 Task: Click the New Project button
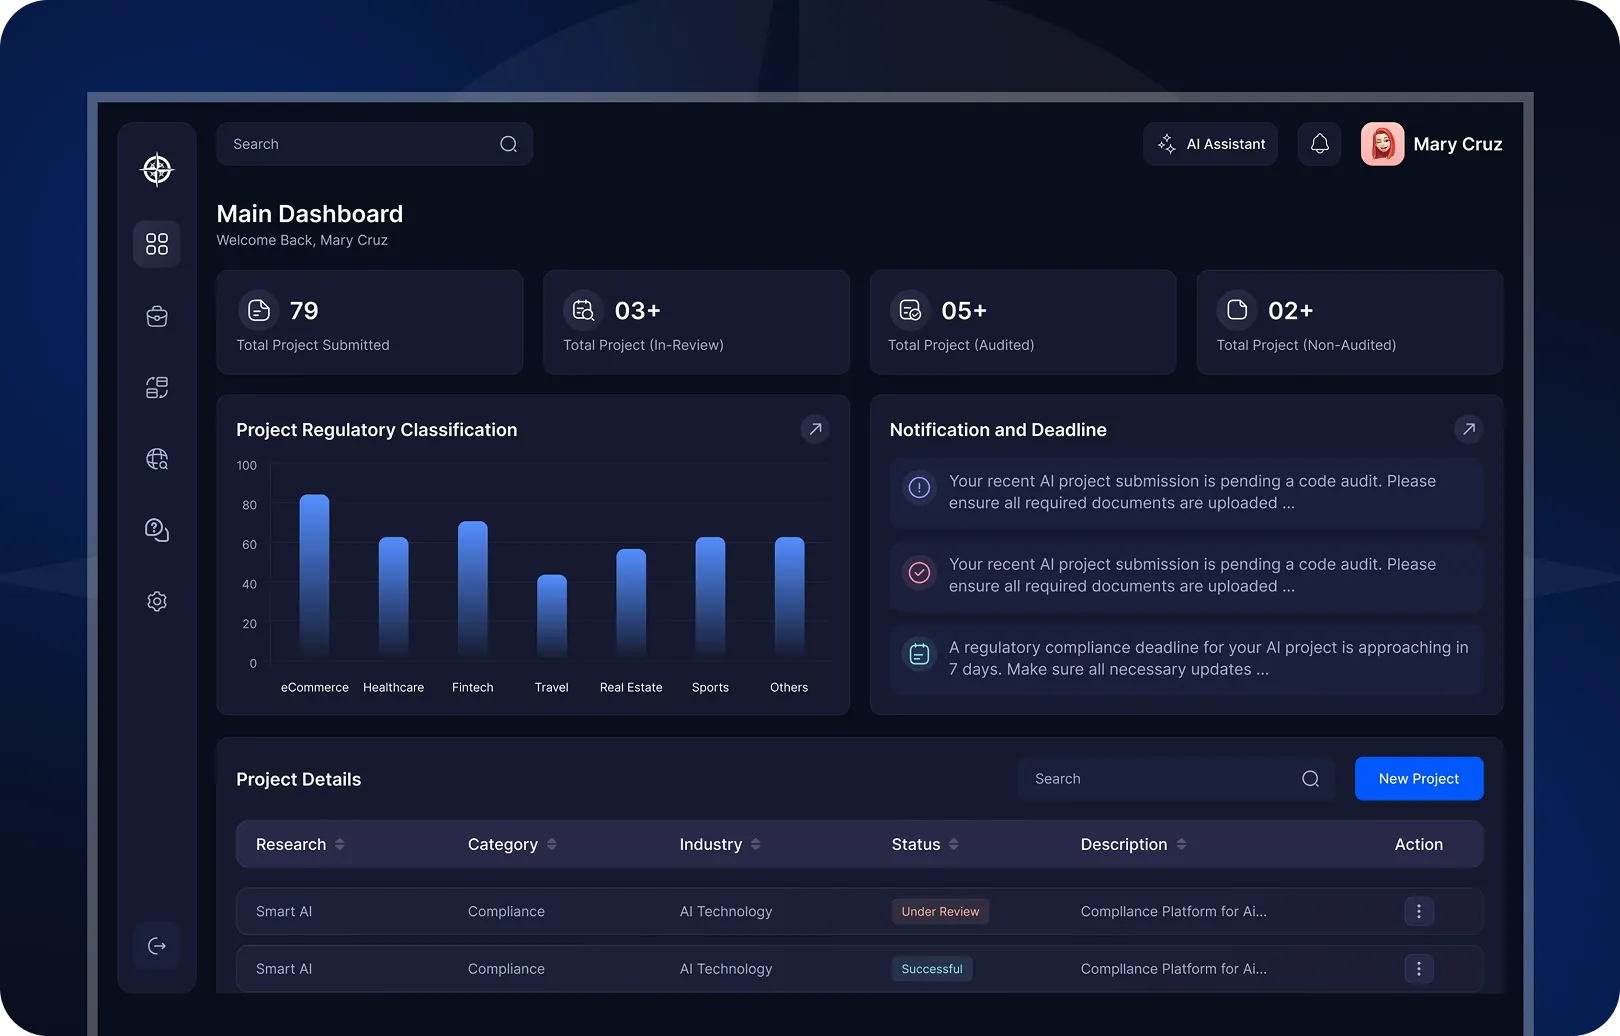tap(1418, 779)
